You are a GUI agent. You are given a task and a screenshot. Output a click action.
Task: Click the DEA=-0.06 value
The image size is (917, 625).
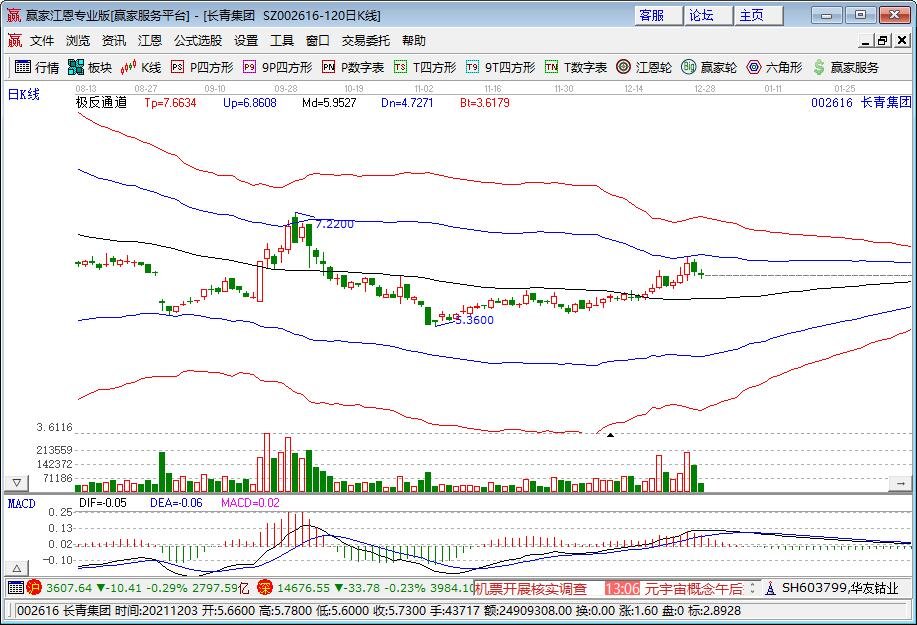(x=176, y=503)
